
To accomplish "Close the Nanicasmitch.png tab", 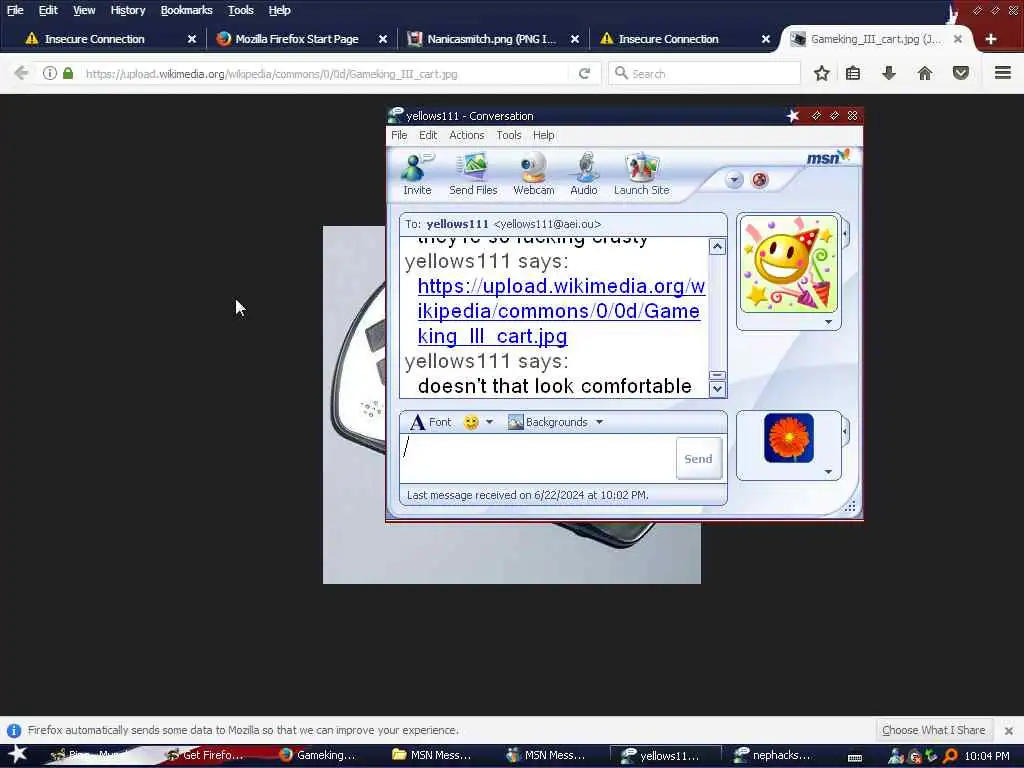I will (x=575, y=39).
